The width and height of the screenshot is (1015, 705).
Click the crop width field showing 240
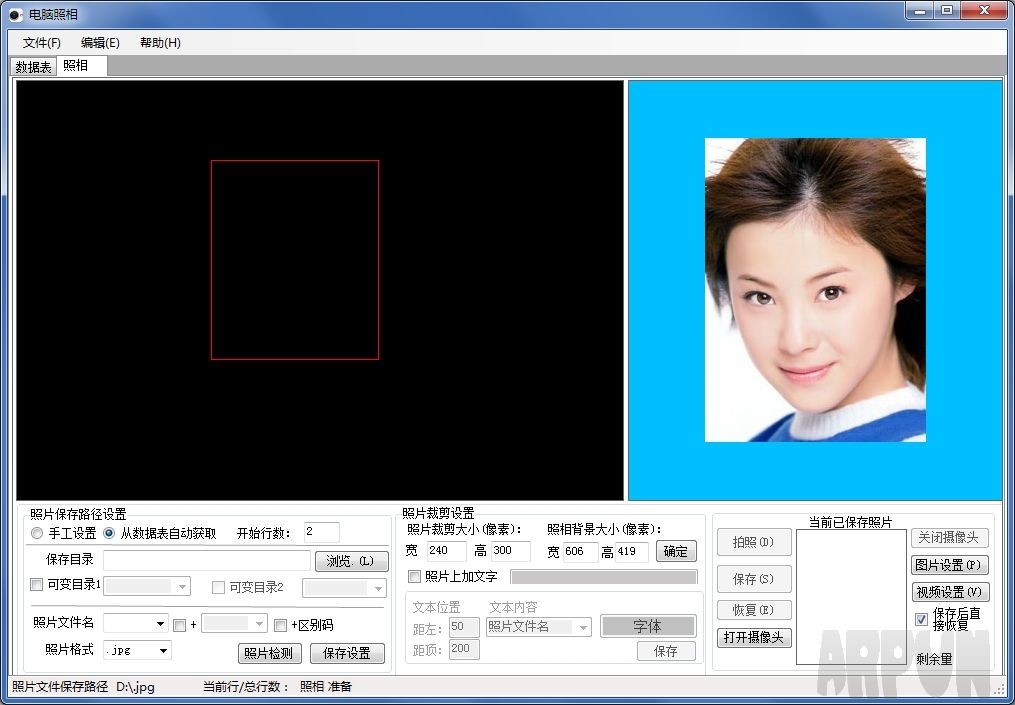(446, 551)
